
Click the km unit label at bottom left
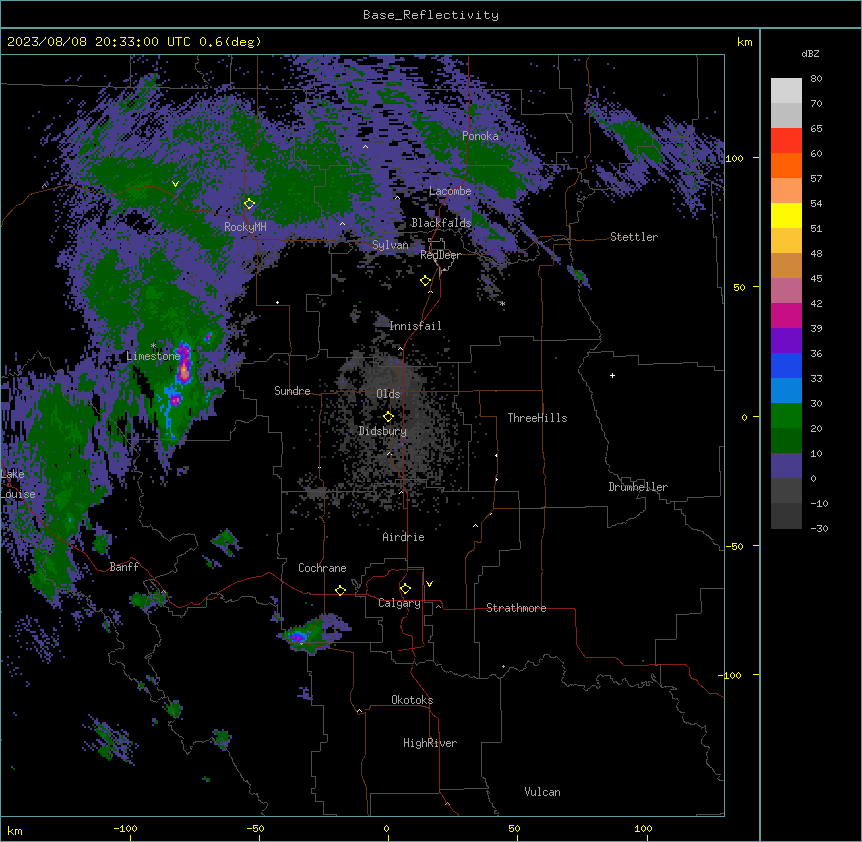(x=15, y=831)
